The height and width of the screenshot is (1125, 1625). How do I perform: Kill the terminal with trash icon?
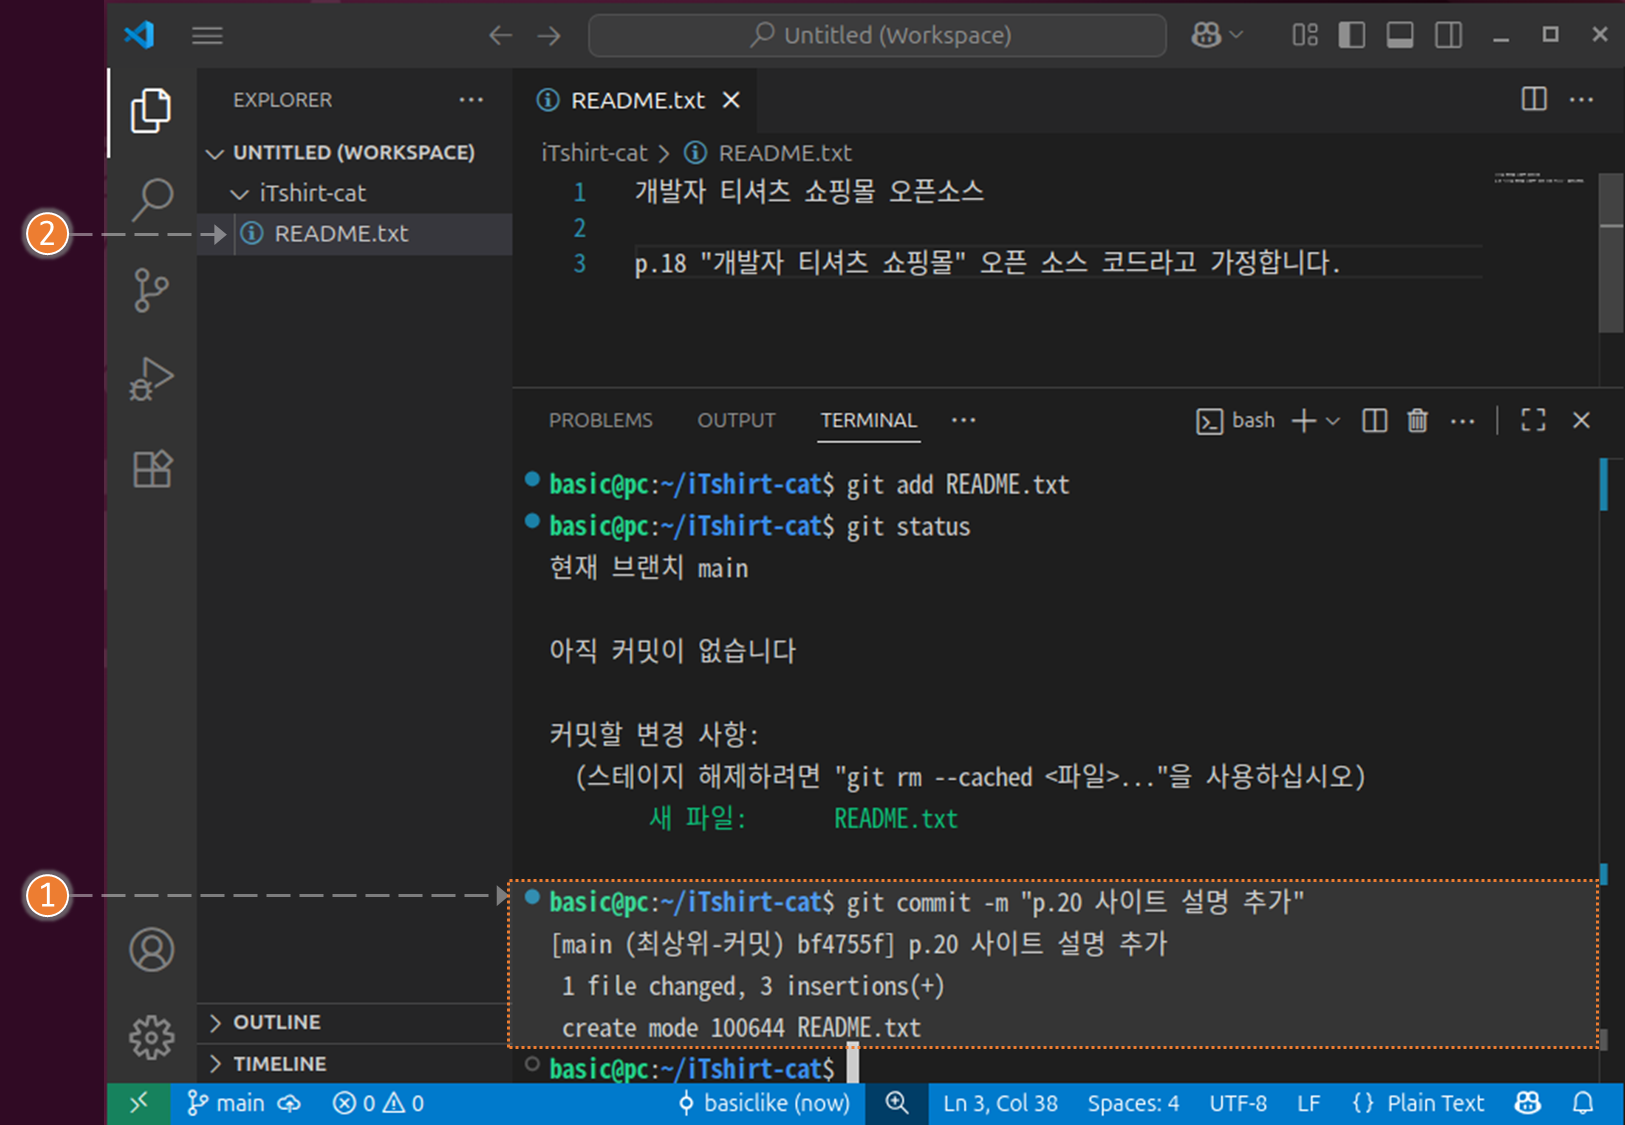pyautogui.click(x=1417, y=421)
